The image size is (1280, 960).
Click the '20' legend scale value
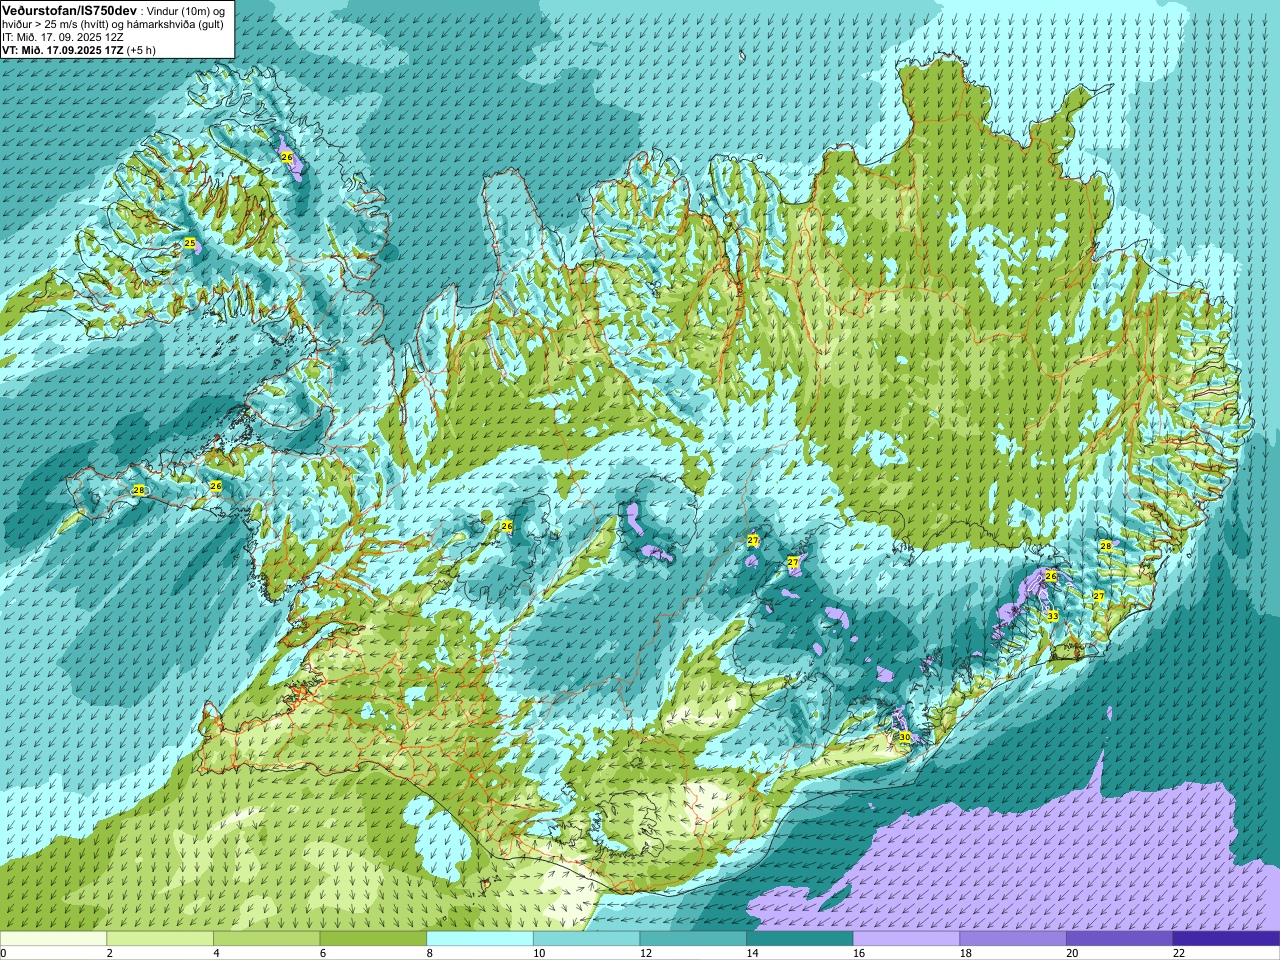click(1072, 953)
